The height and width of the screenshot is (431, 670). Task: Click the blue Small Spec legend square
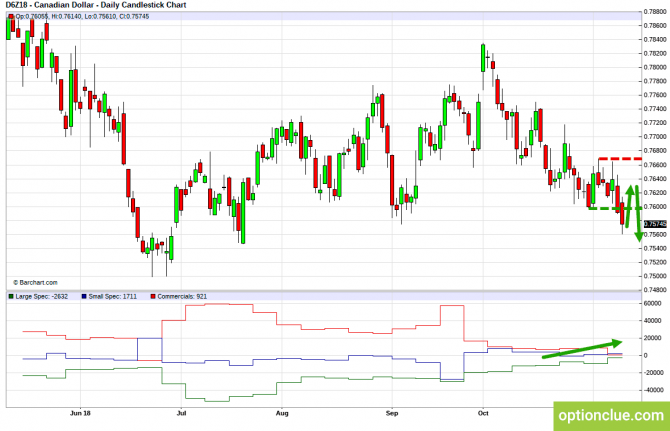pyautogui.click(x=84, y=296)
